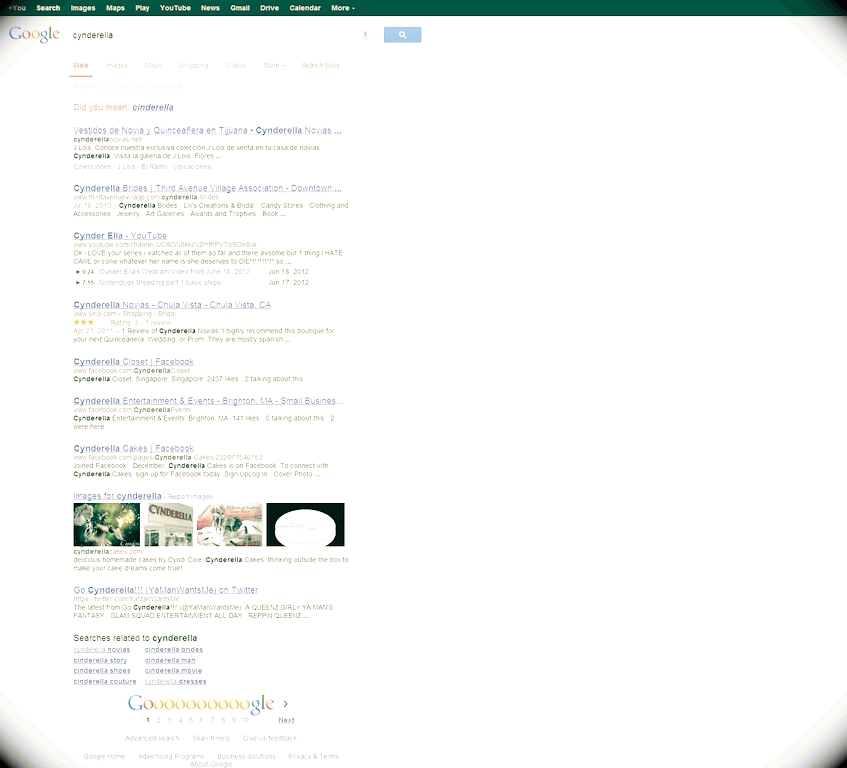Screen dimensions: 847x768
Task: Switch to the Images results tab
Action: (x=117, y=65)
